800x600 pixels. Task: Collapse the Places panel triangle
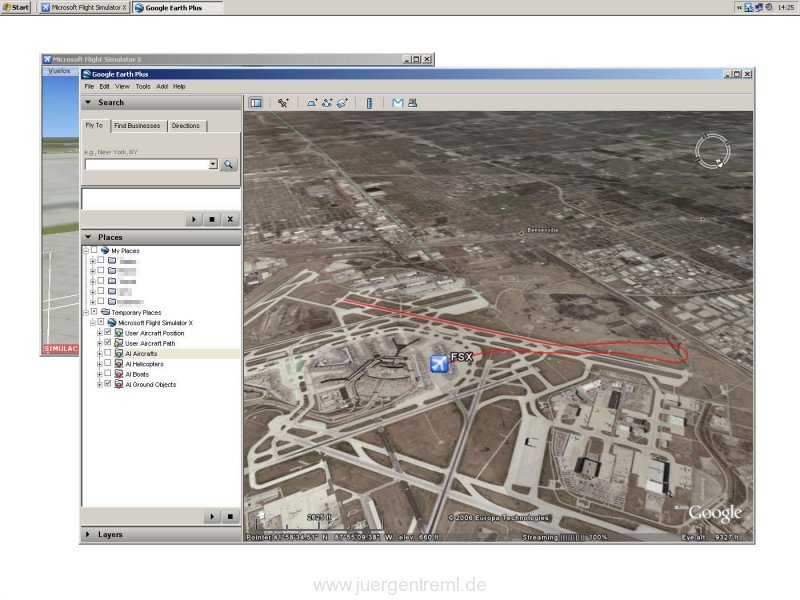[88, 237]
